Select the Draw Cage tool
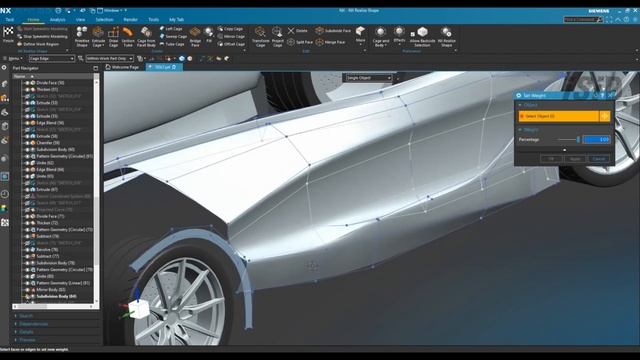Image resolution: width=640 pixels, height=360 pixels. [x=113, y=36]
